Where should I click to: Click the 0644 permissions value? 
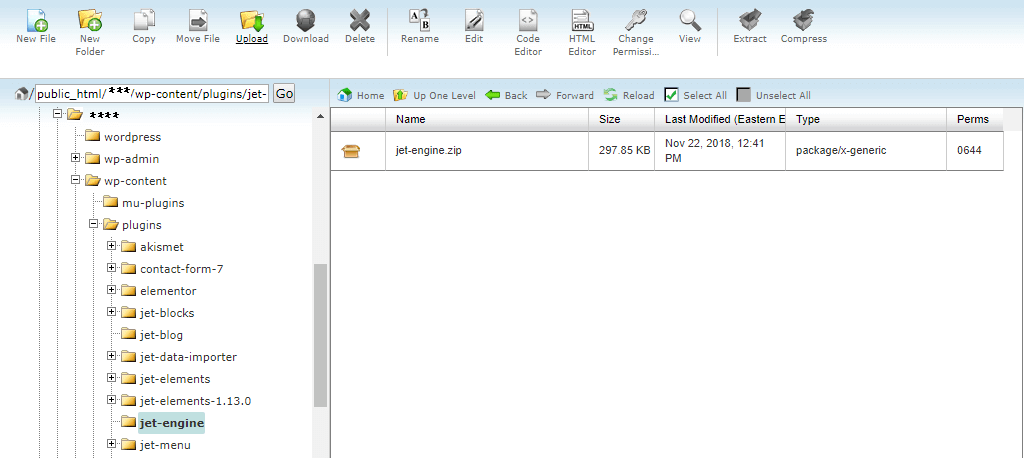click(x=970, y=150)
